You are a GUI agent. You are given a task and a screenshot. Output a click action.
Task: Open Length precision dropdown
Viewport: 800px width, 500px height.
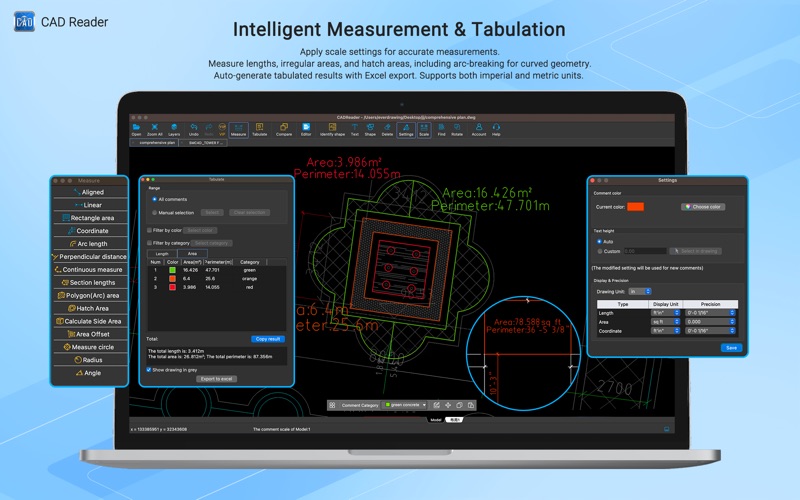tap(711, 313)
